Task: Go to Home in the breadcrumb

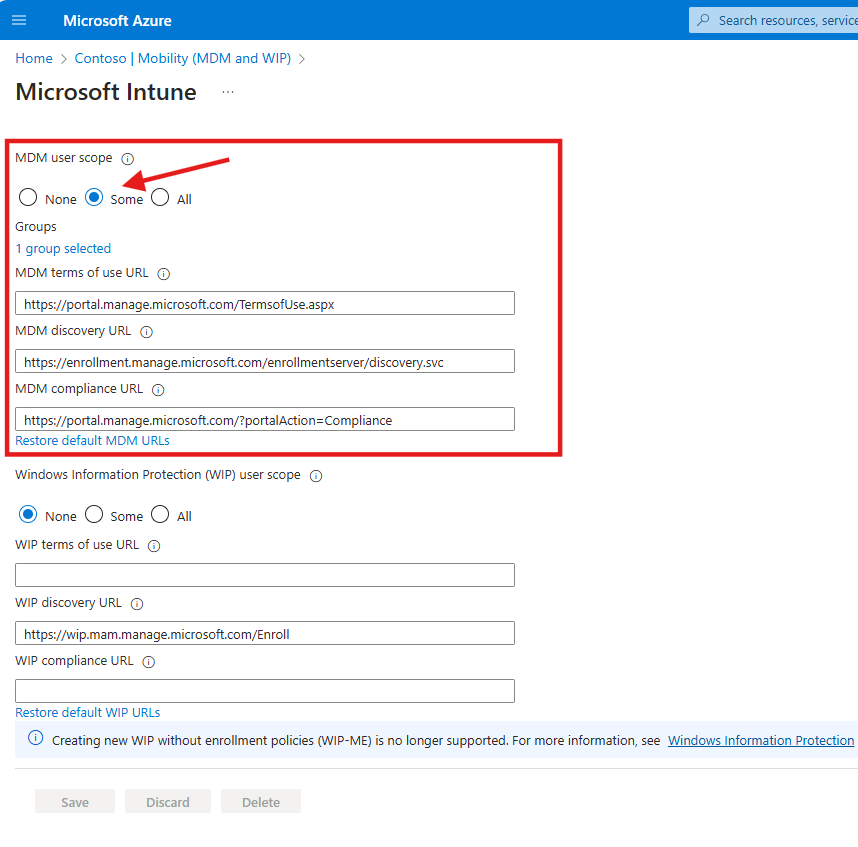Action: [x=34, y=59]
